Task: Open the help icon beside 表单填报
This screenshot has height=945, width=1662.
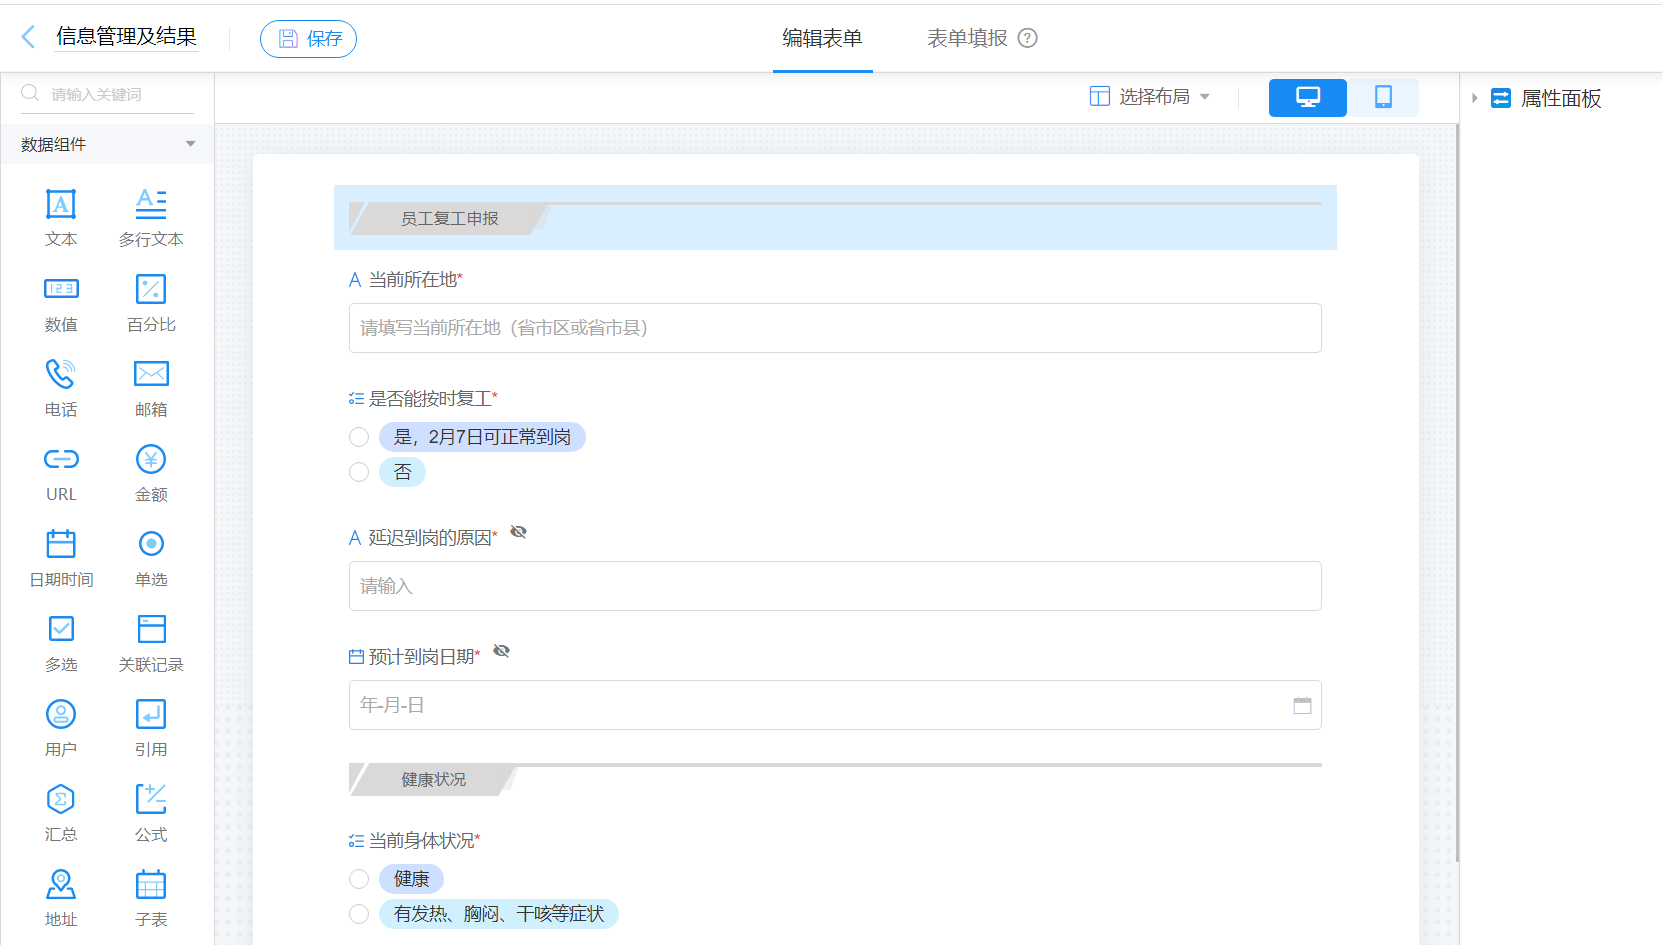Action: coord(1027,38)
